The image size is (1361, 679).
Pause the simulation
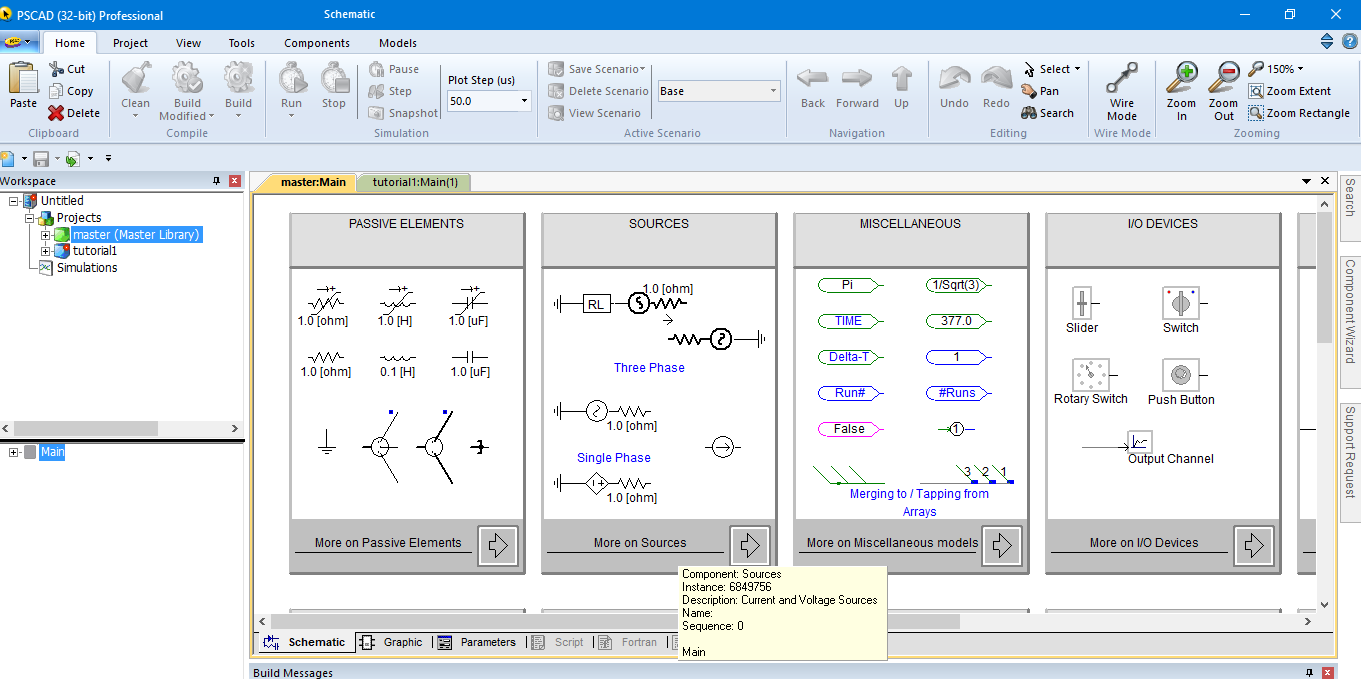(398, 68)
